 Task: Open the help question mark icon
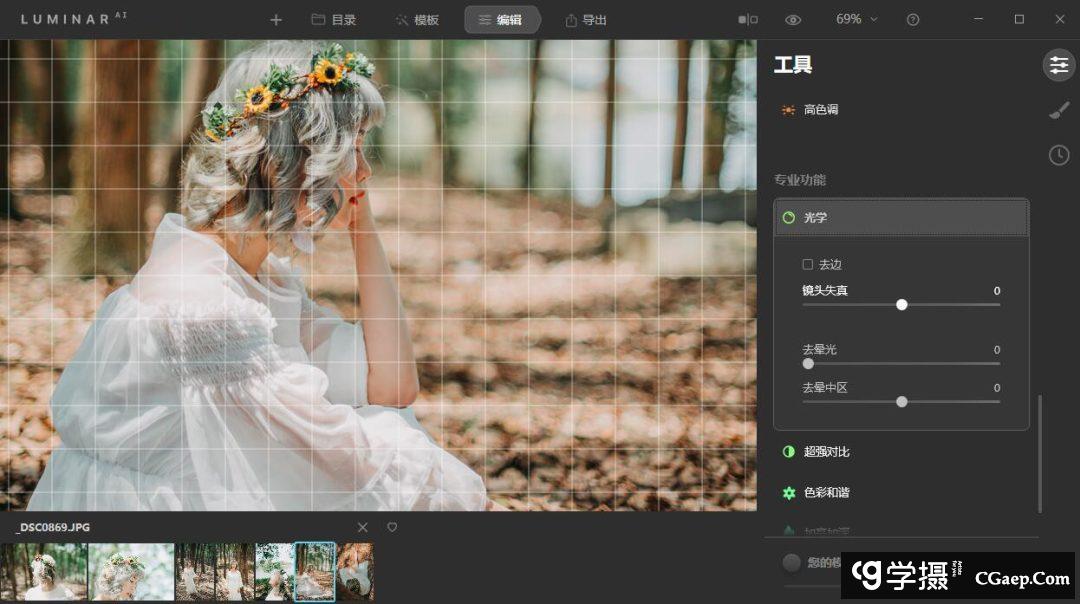coord(912,20)
